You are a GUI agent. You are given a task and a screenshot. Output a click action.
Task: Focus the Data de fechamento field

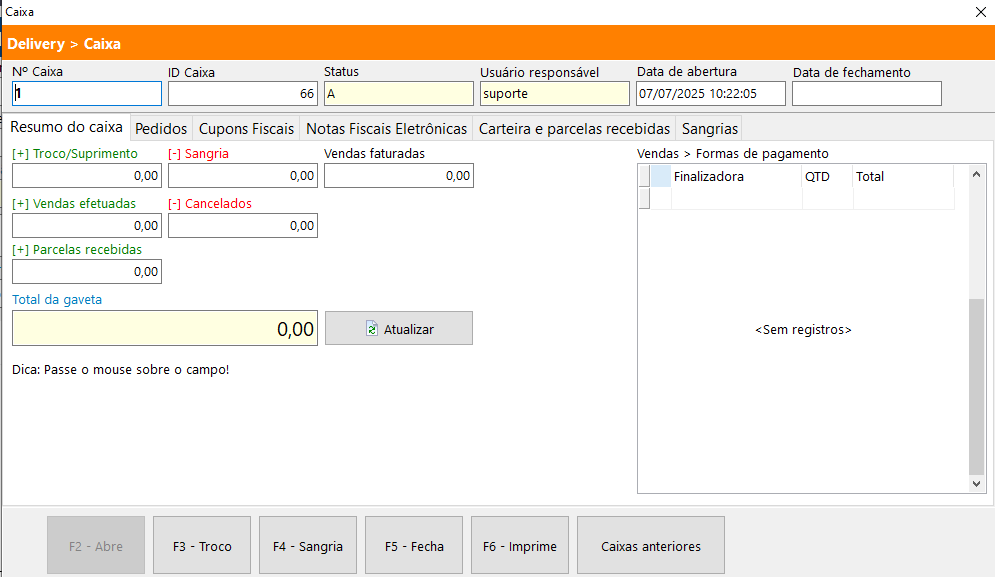pyautogui.click(x=866, y=94)
